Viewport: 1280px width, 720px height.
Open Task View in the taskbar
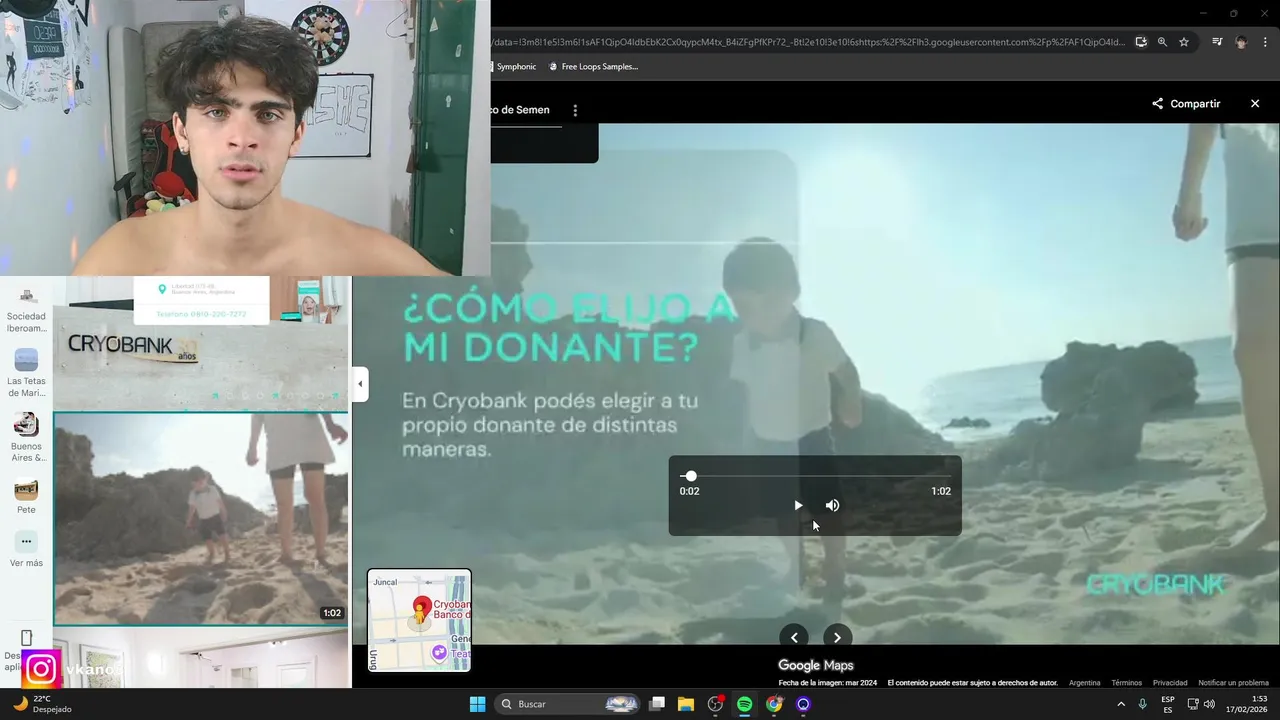coord(657,704)
